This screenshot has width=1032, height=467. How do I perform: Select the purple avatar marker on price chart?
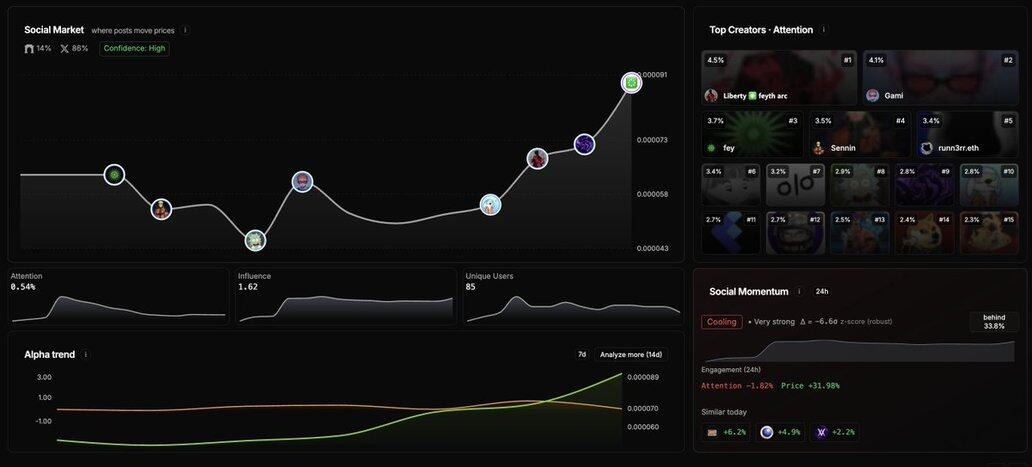point(584,145)
